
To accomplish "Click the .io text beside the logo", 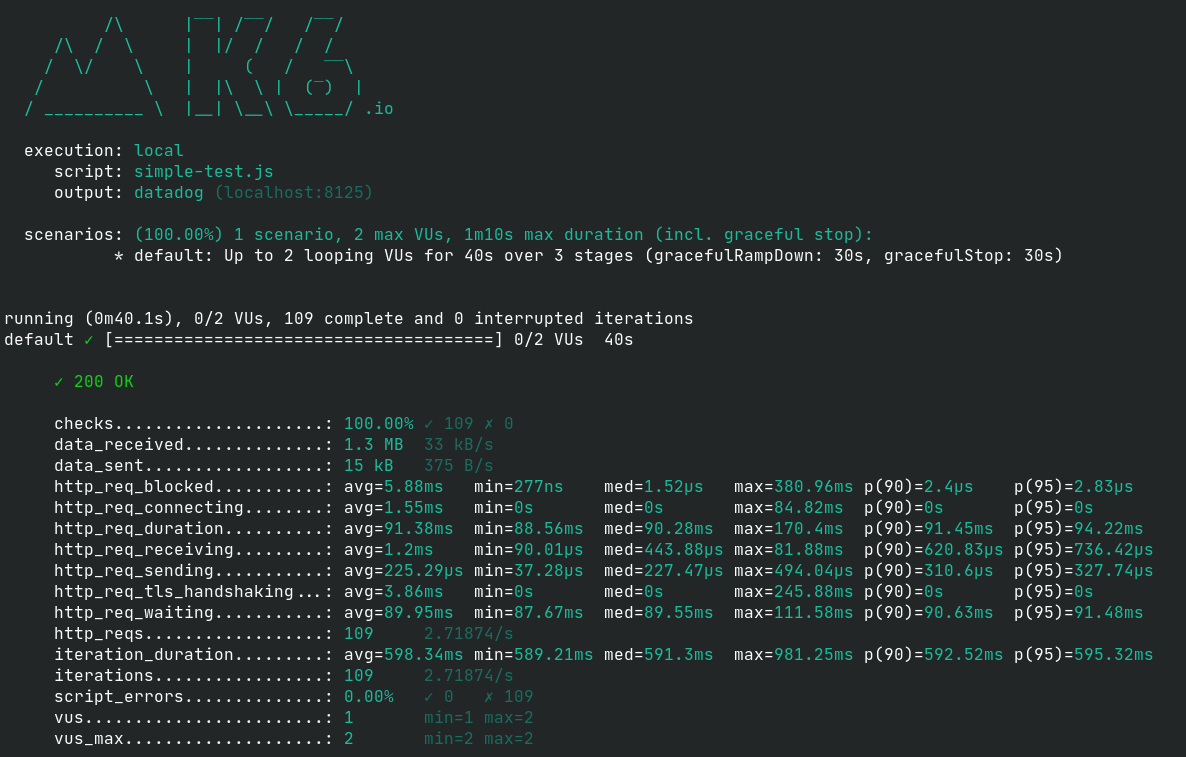I will [379, 109].
